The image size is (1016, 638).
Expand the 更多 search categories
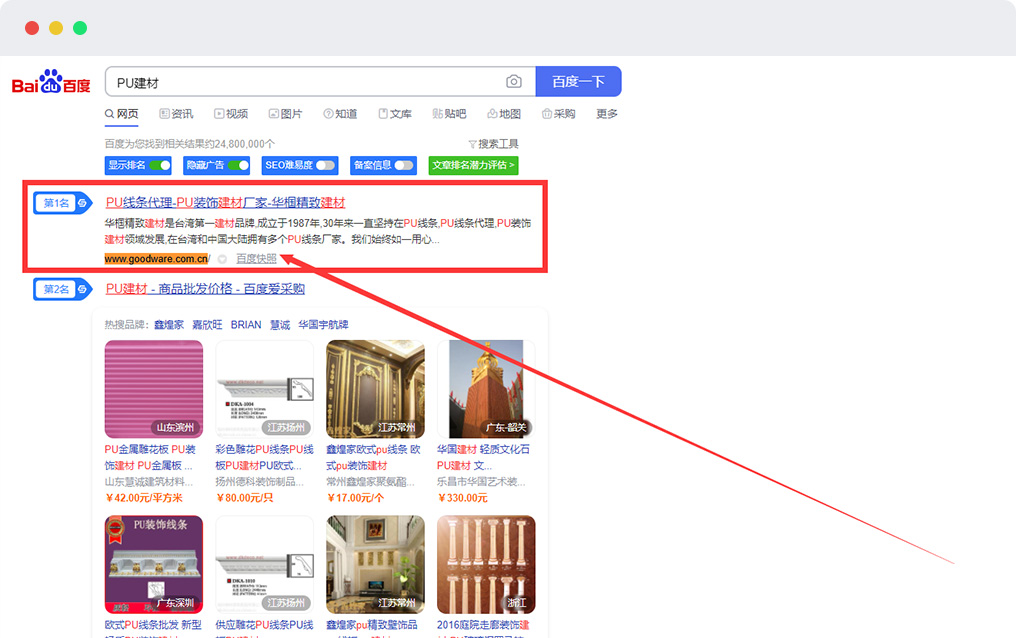tap(606, 113)
